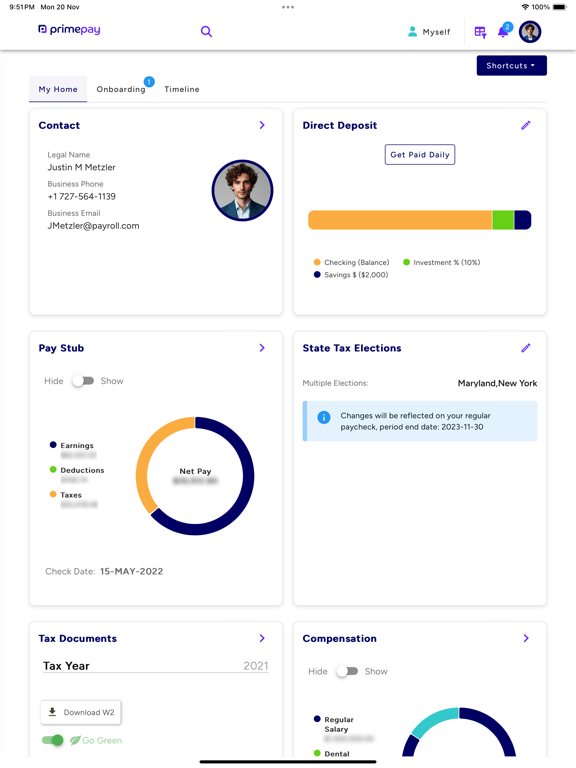Viewport: 576px width, 768px height.
Task: Click the Taxes legend item
Action: point(66,495)
